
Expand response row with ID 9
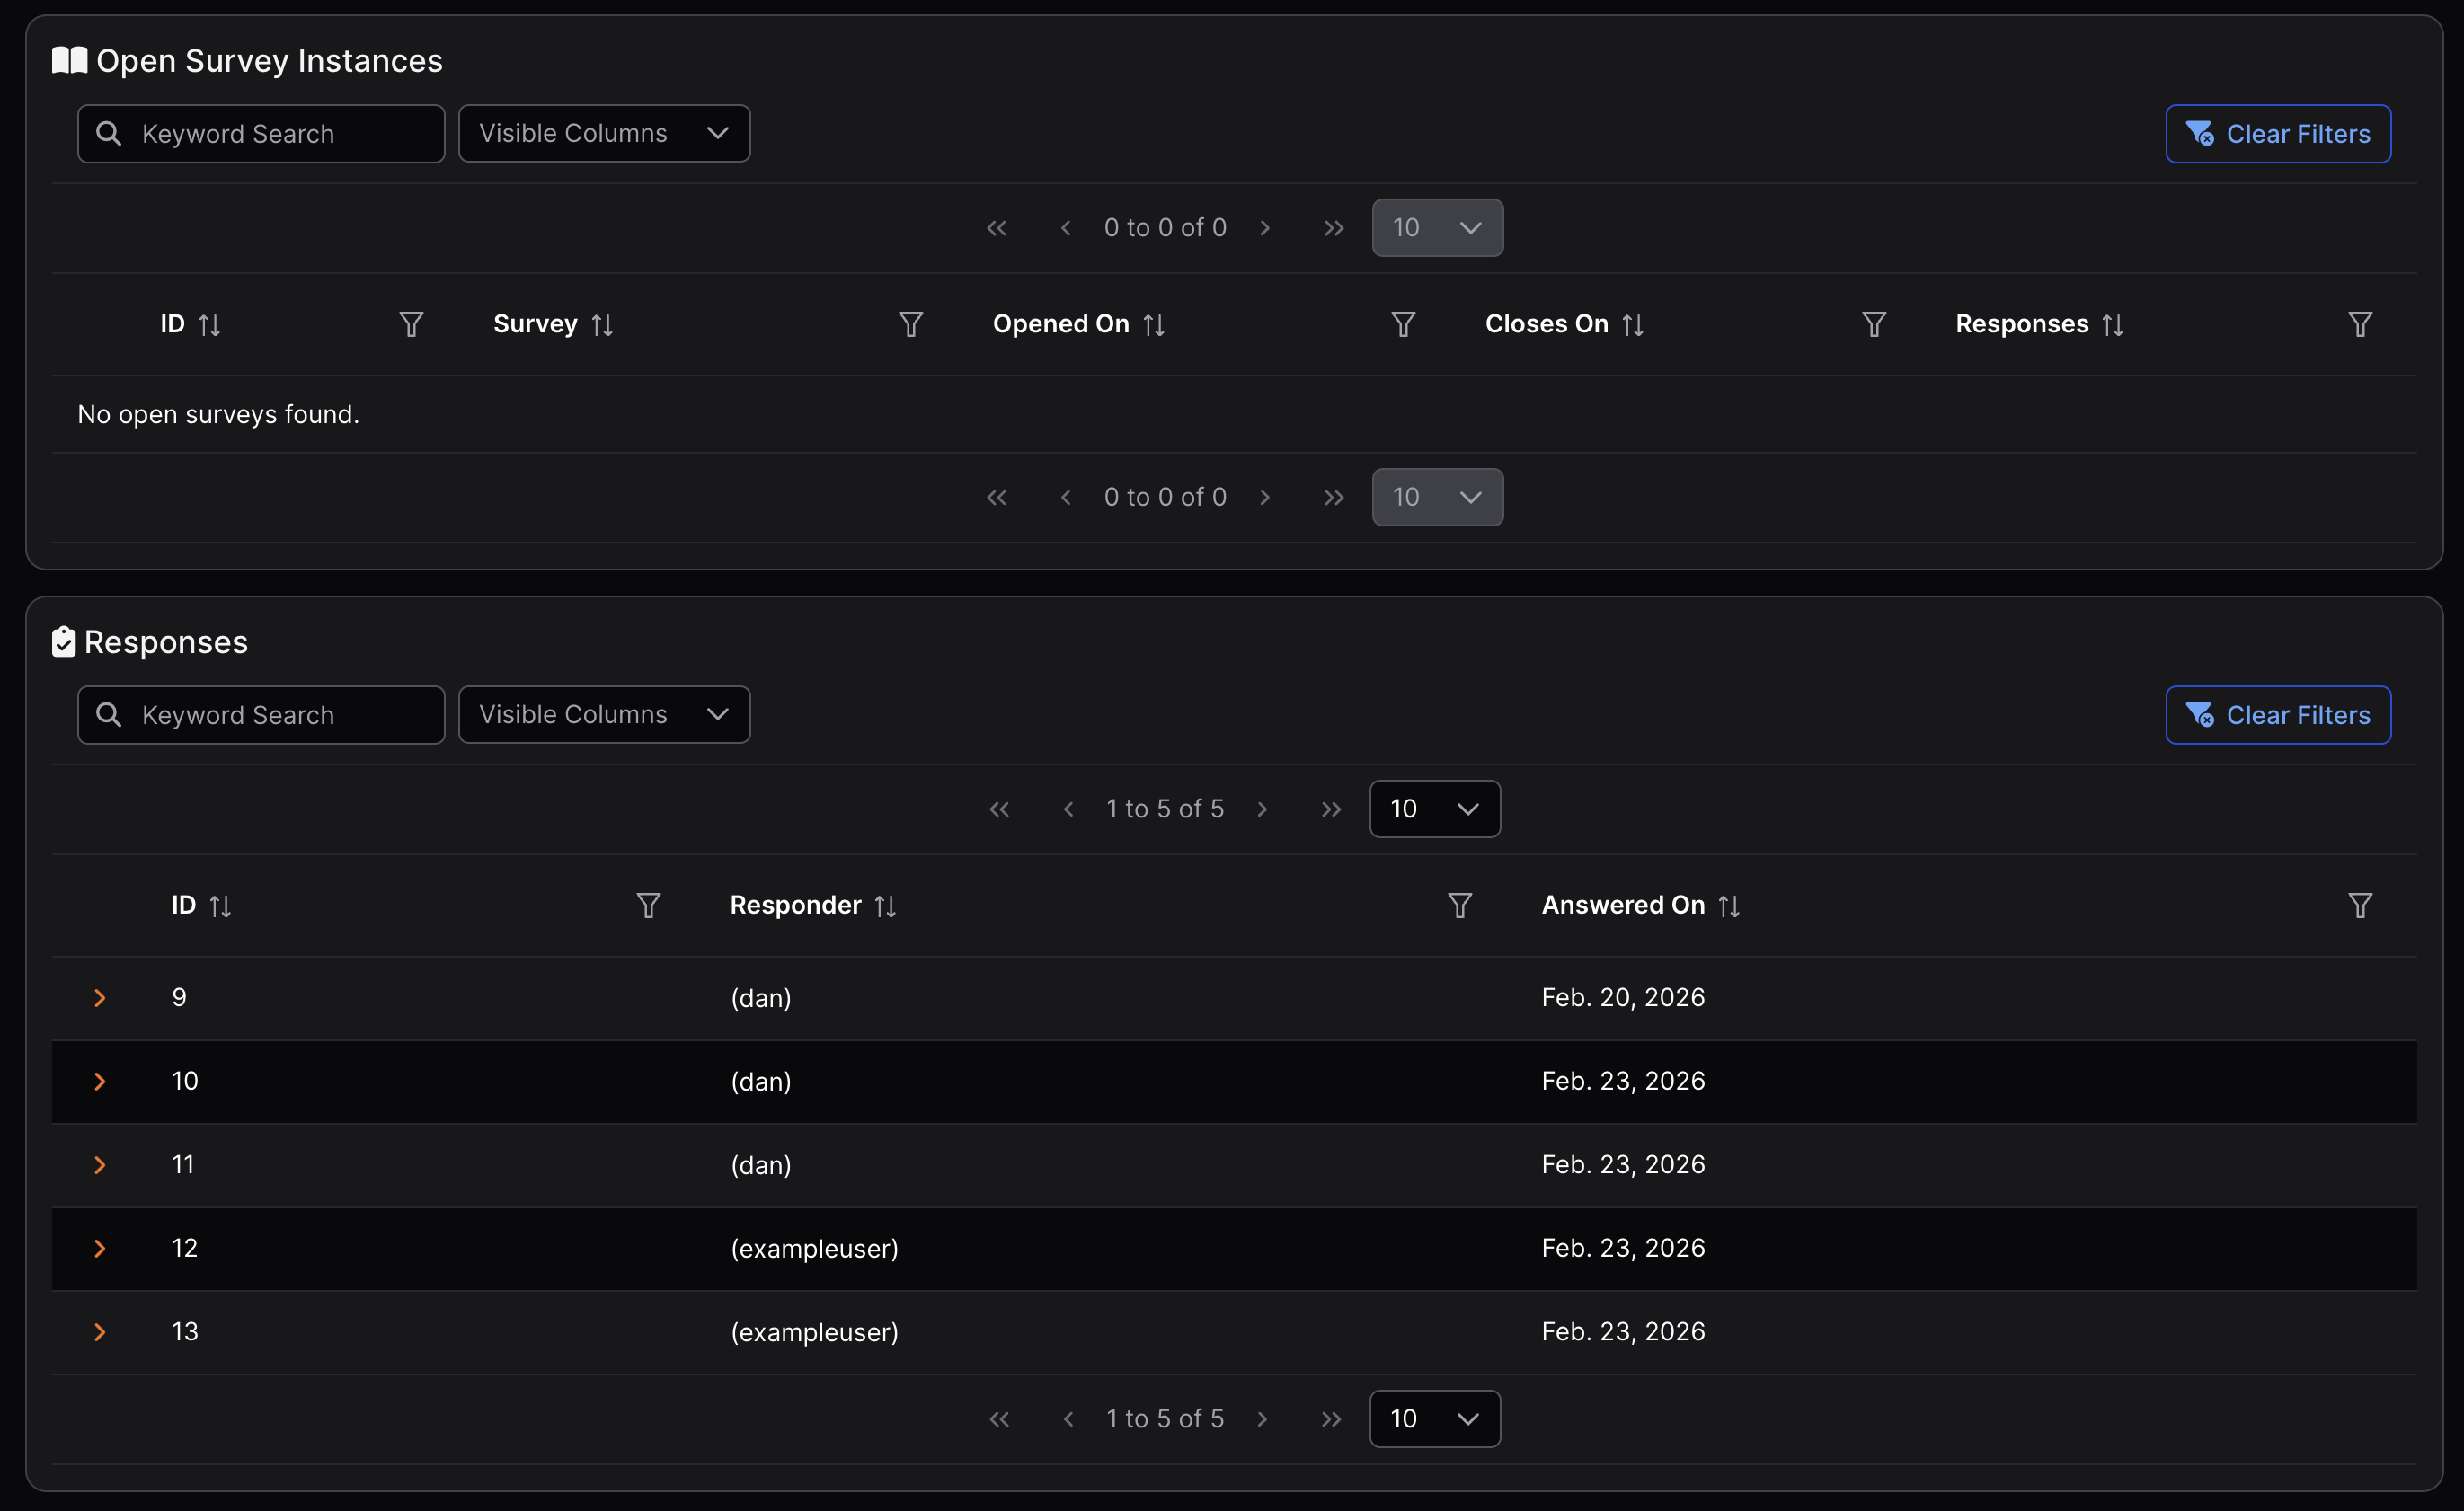pyautogui.click(x=99, y=998)
